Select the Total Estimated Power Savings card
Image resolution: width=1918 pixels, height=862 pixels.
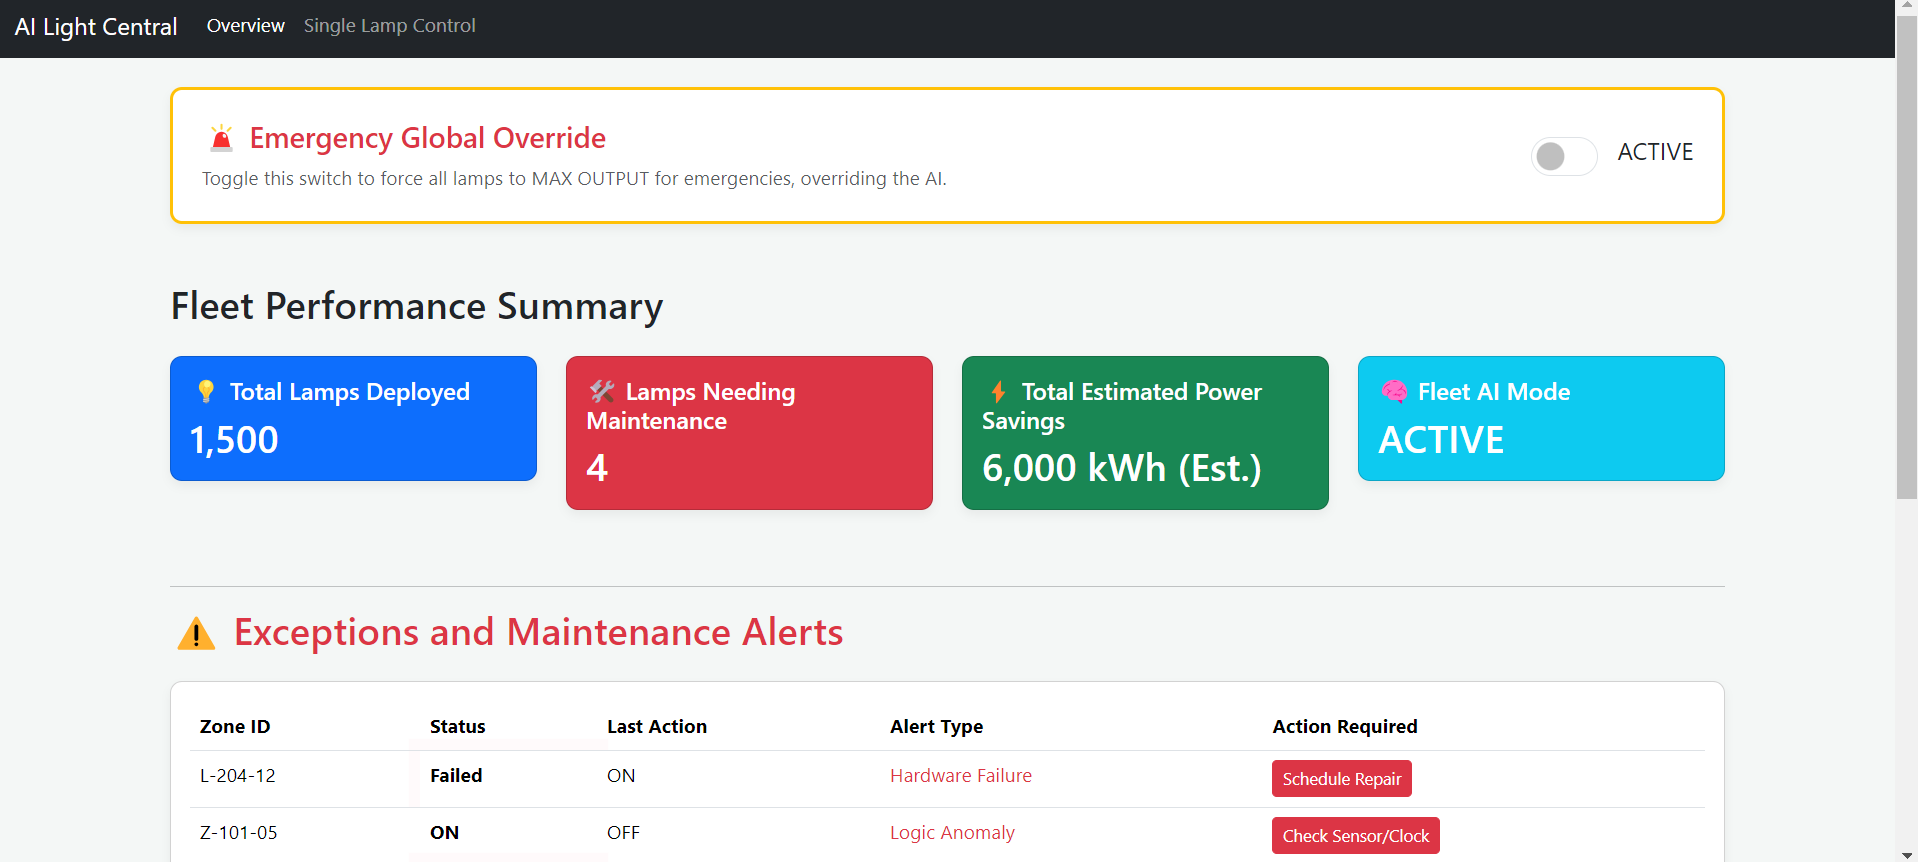point(1145,433)
